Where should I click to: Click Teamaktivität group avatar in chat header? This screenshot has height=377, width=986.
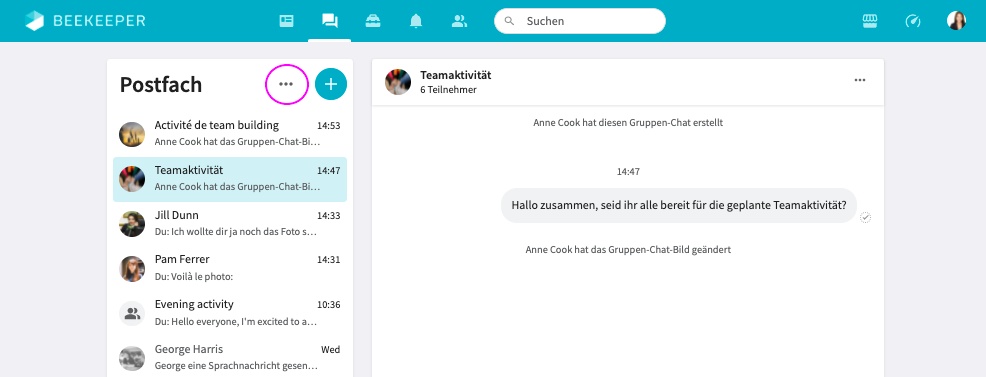tap(398, 82)
